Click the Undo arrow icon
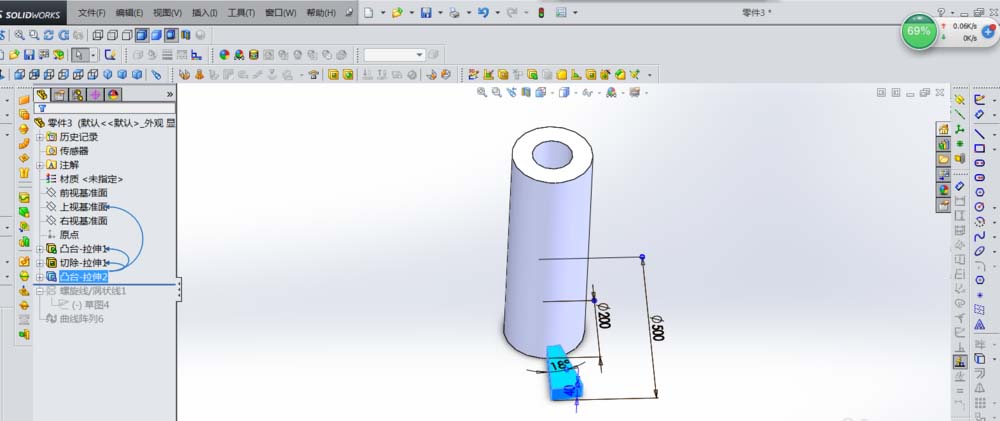 pyautogui.click(x=483, y=12)
